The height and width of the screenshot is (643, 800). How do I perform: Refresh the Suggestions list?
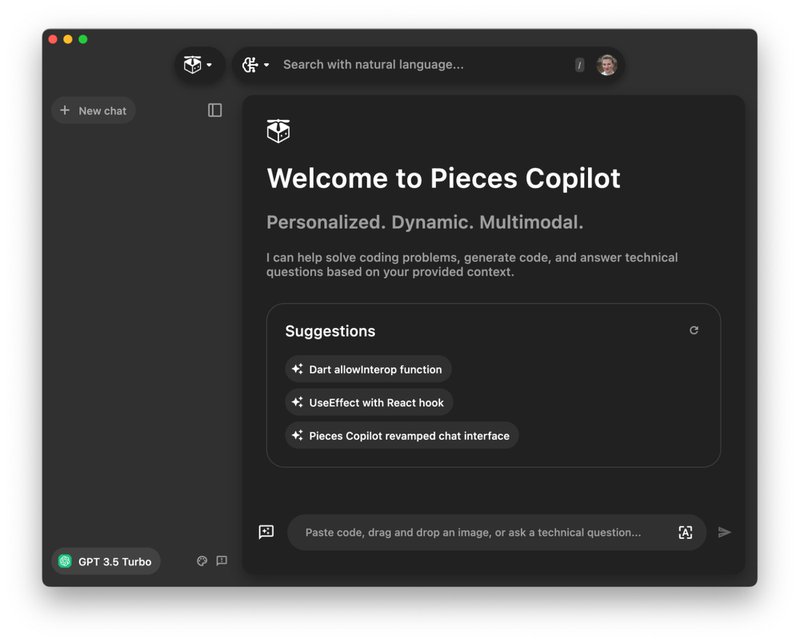click(693, 330)
